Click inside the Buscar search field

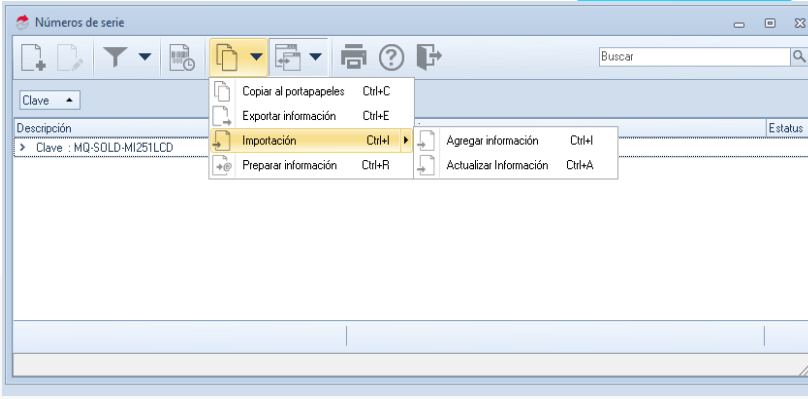[x=695, y=57]
